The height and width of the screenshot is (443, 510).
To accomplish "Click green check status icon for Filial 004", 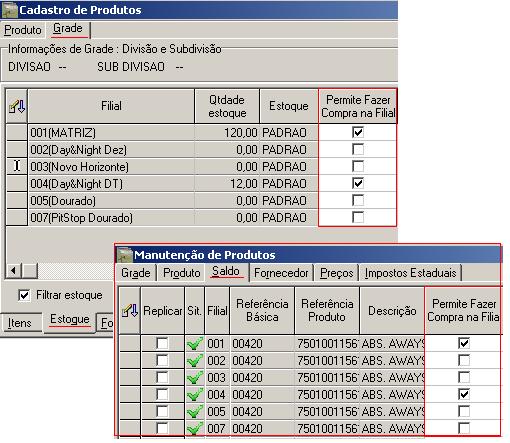I will coord(195,395).
